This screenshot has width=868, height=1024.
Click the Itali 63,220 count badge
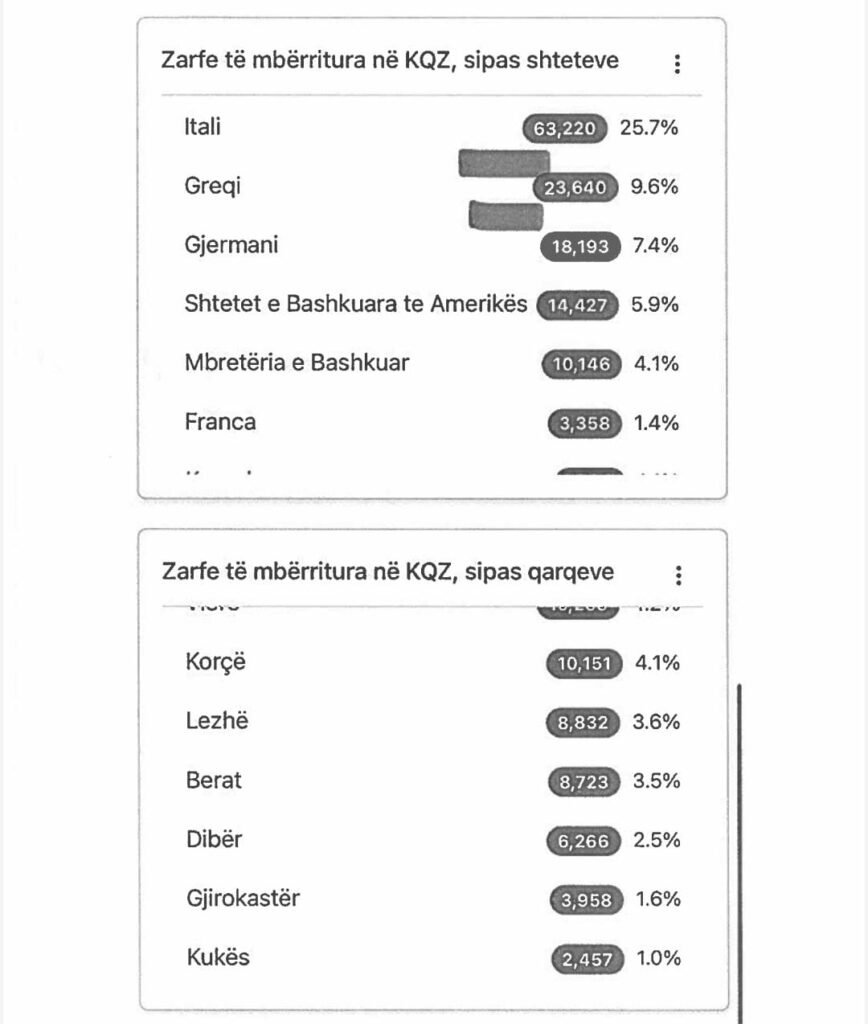click(564, 129)
